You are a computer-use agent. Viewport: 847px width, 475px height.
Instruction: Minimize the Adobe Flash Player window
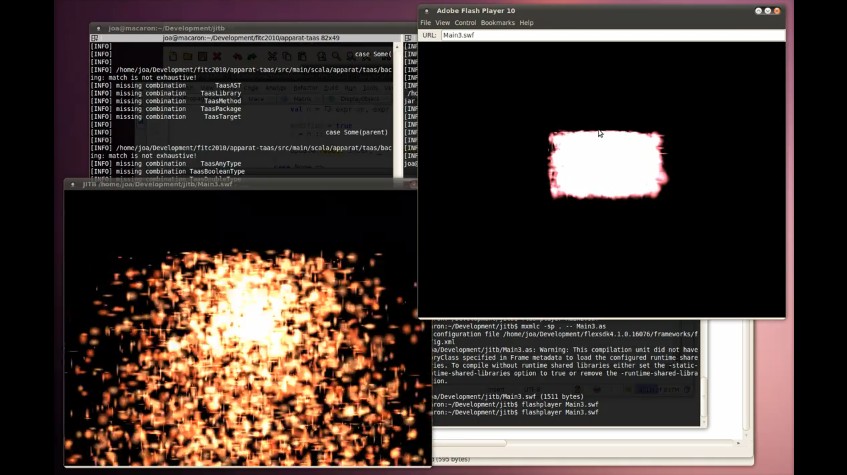(x=758, y=11)
